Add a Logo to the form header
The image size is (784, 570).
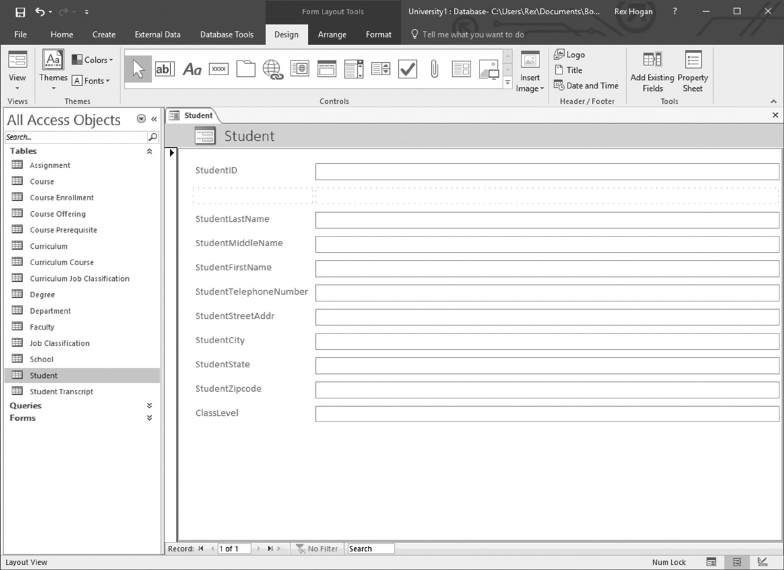569,55
